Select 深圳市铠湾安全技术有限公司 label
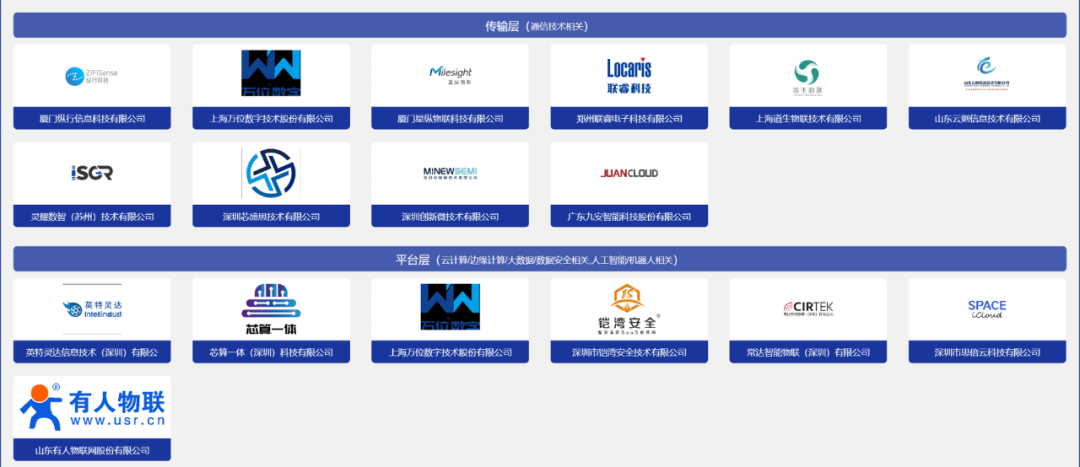1080x467 pixels. (629, 352)
